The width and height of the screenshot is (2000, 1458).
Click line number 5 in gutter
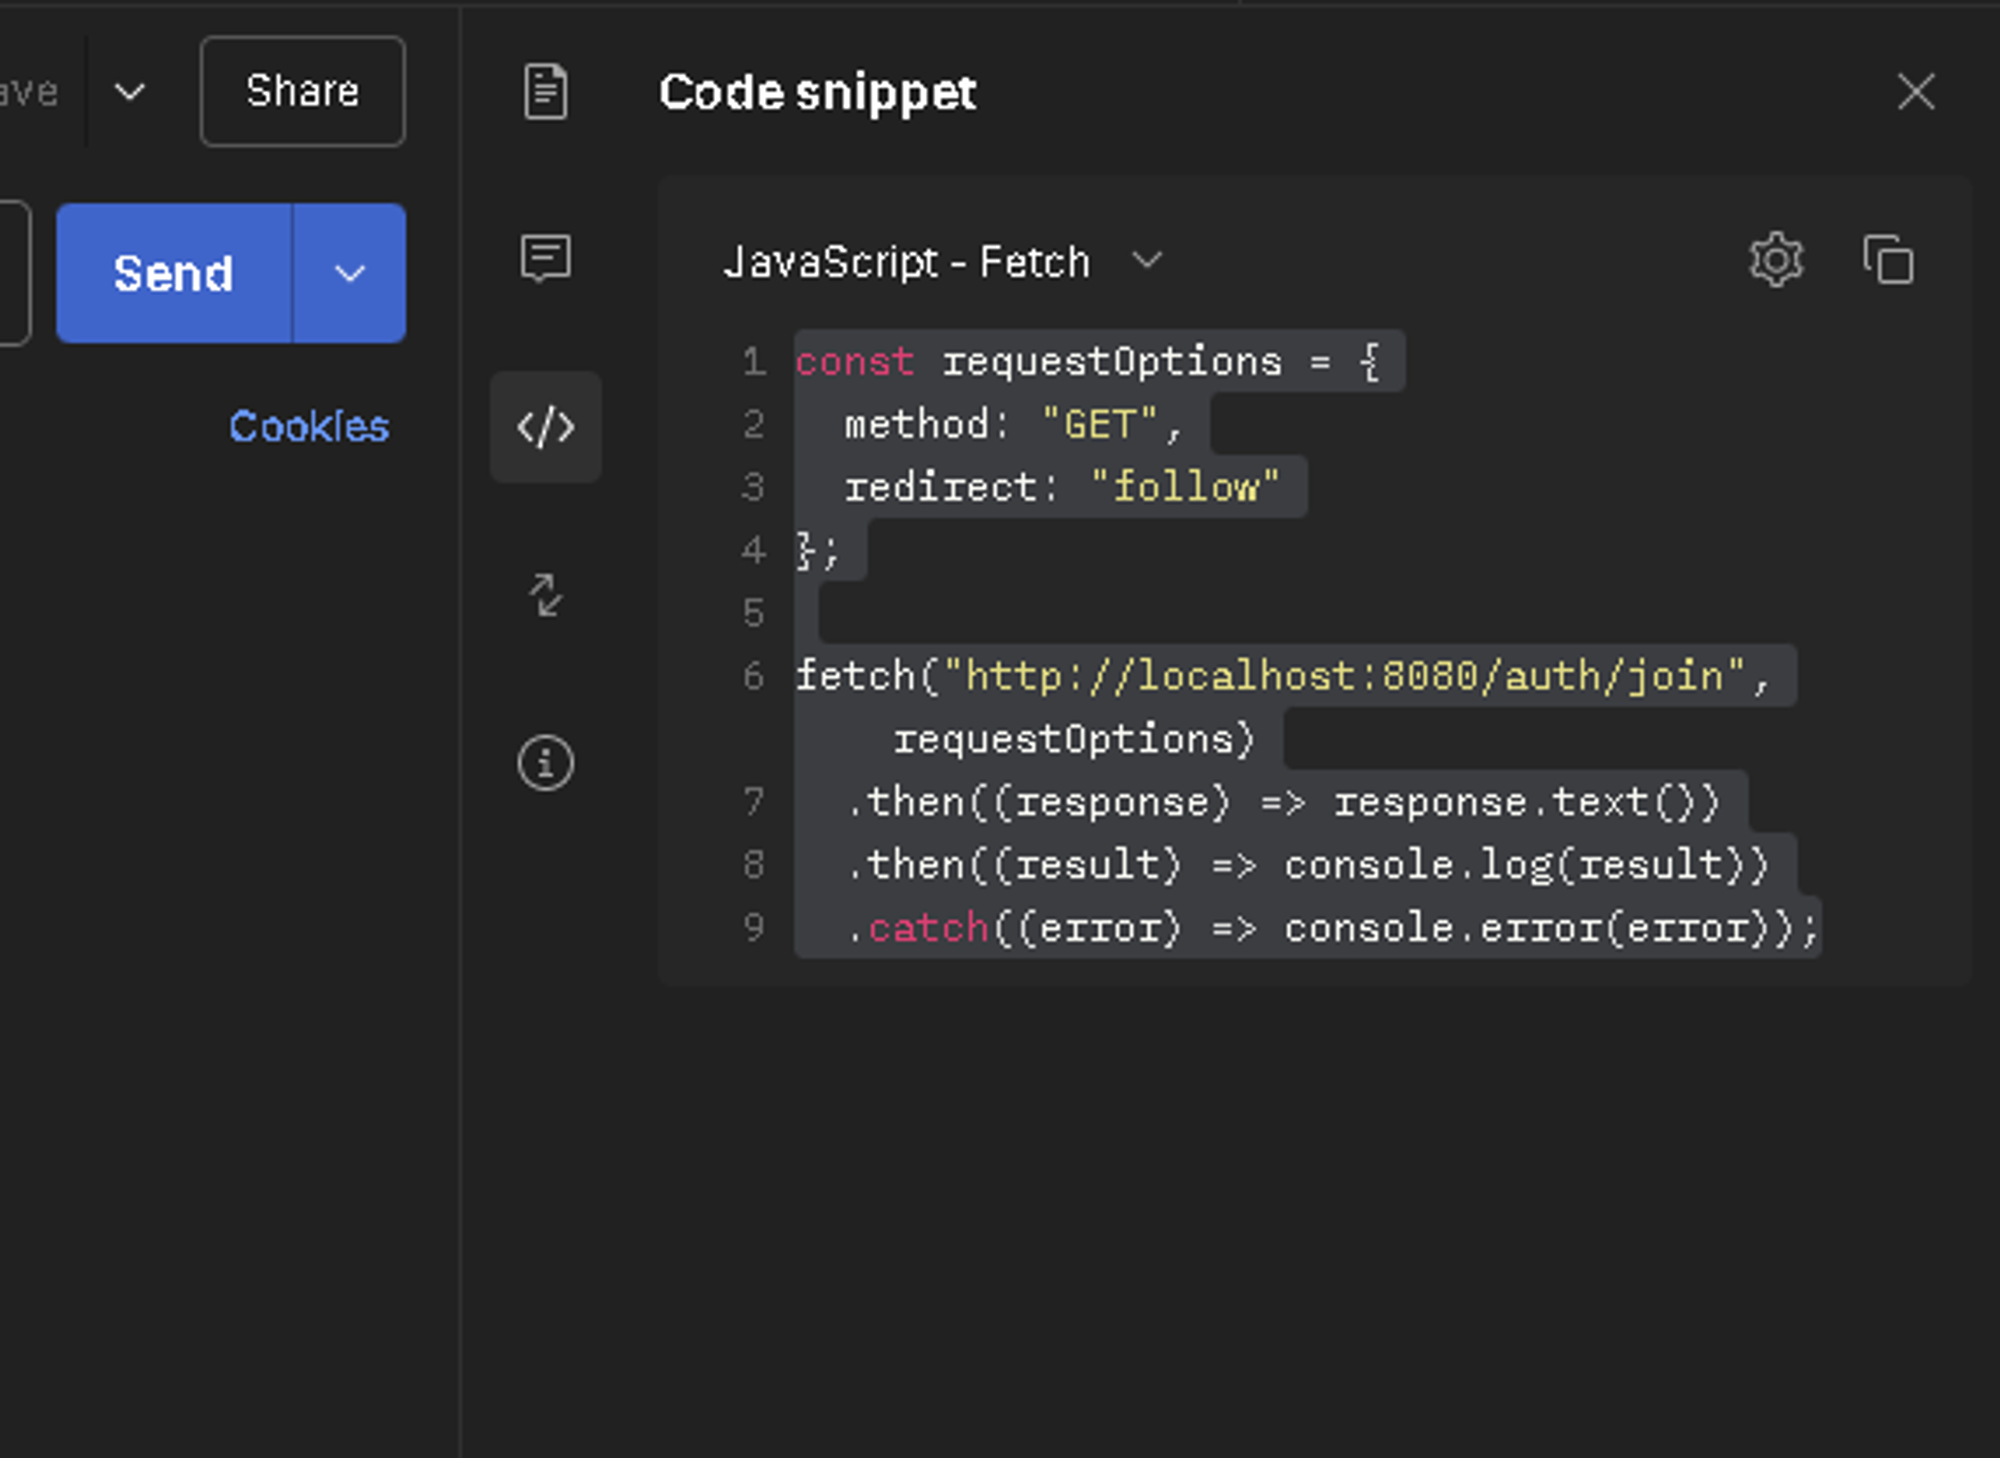pyautogui.click(x=753, y=613)
